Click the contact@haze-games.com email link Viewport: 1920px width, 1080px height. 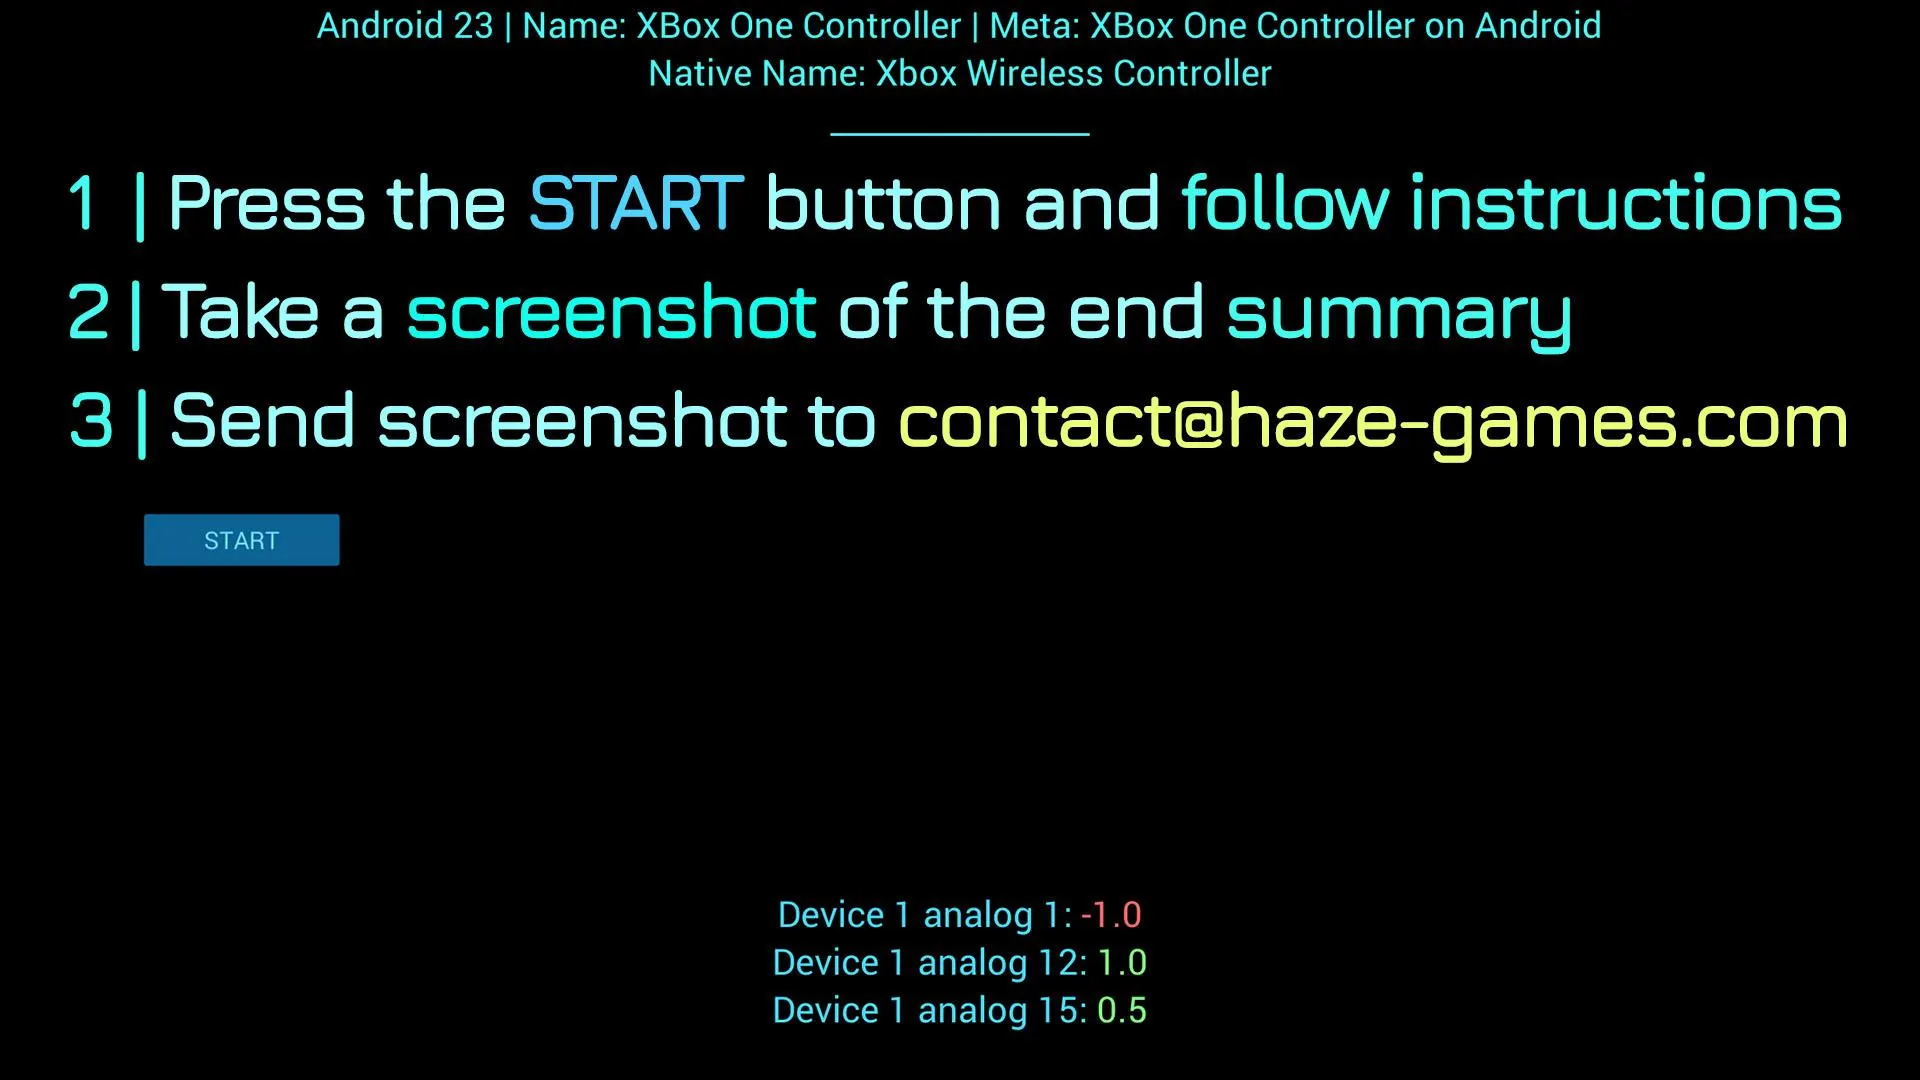tap(1370, 419)
